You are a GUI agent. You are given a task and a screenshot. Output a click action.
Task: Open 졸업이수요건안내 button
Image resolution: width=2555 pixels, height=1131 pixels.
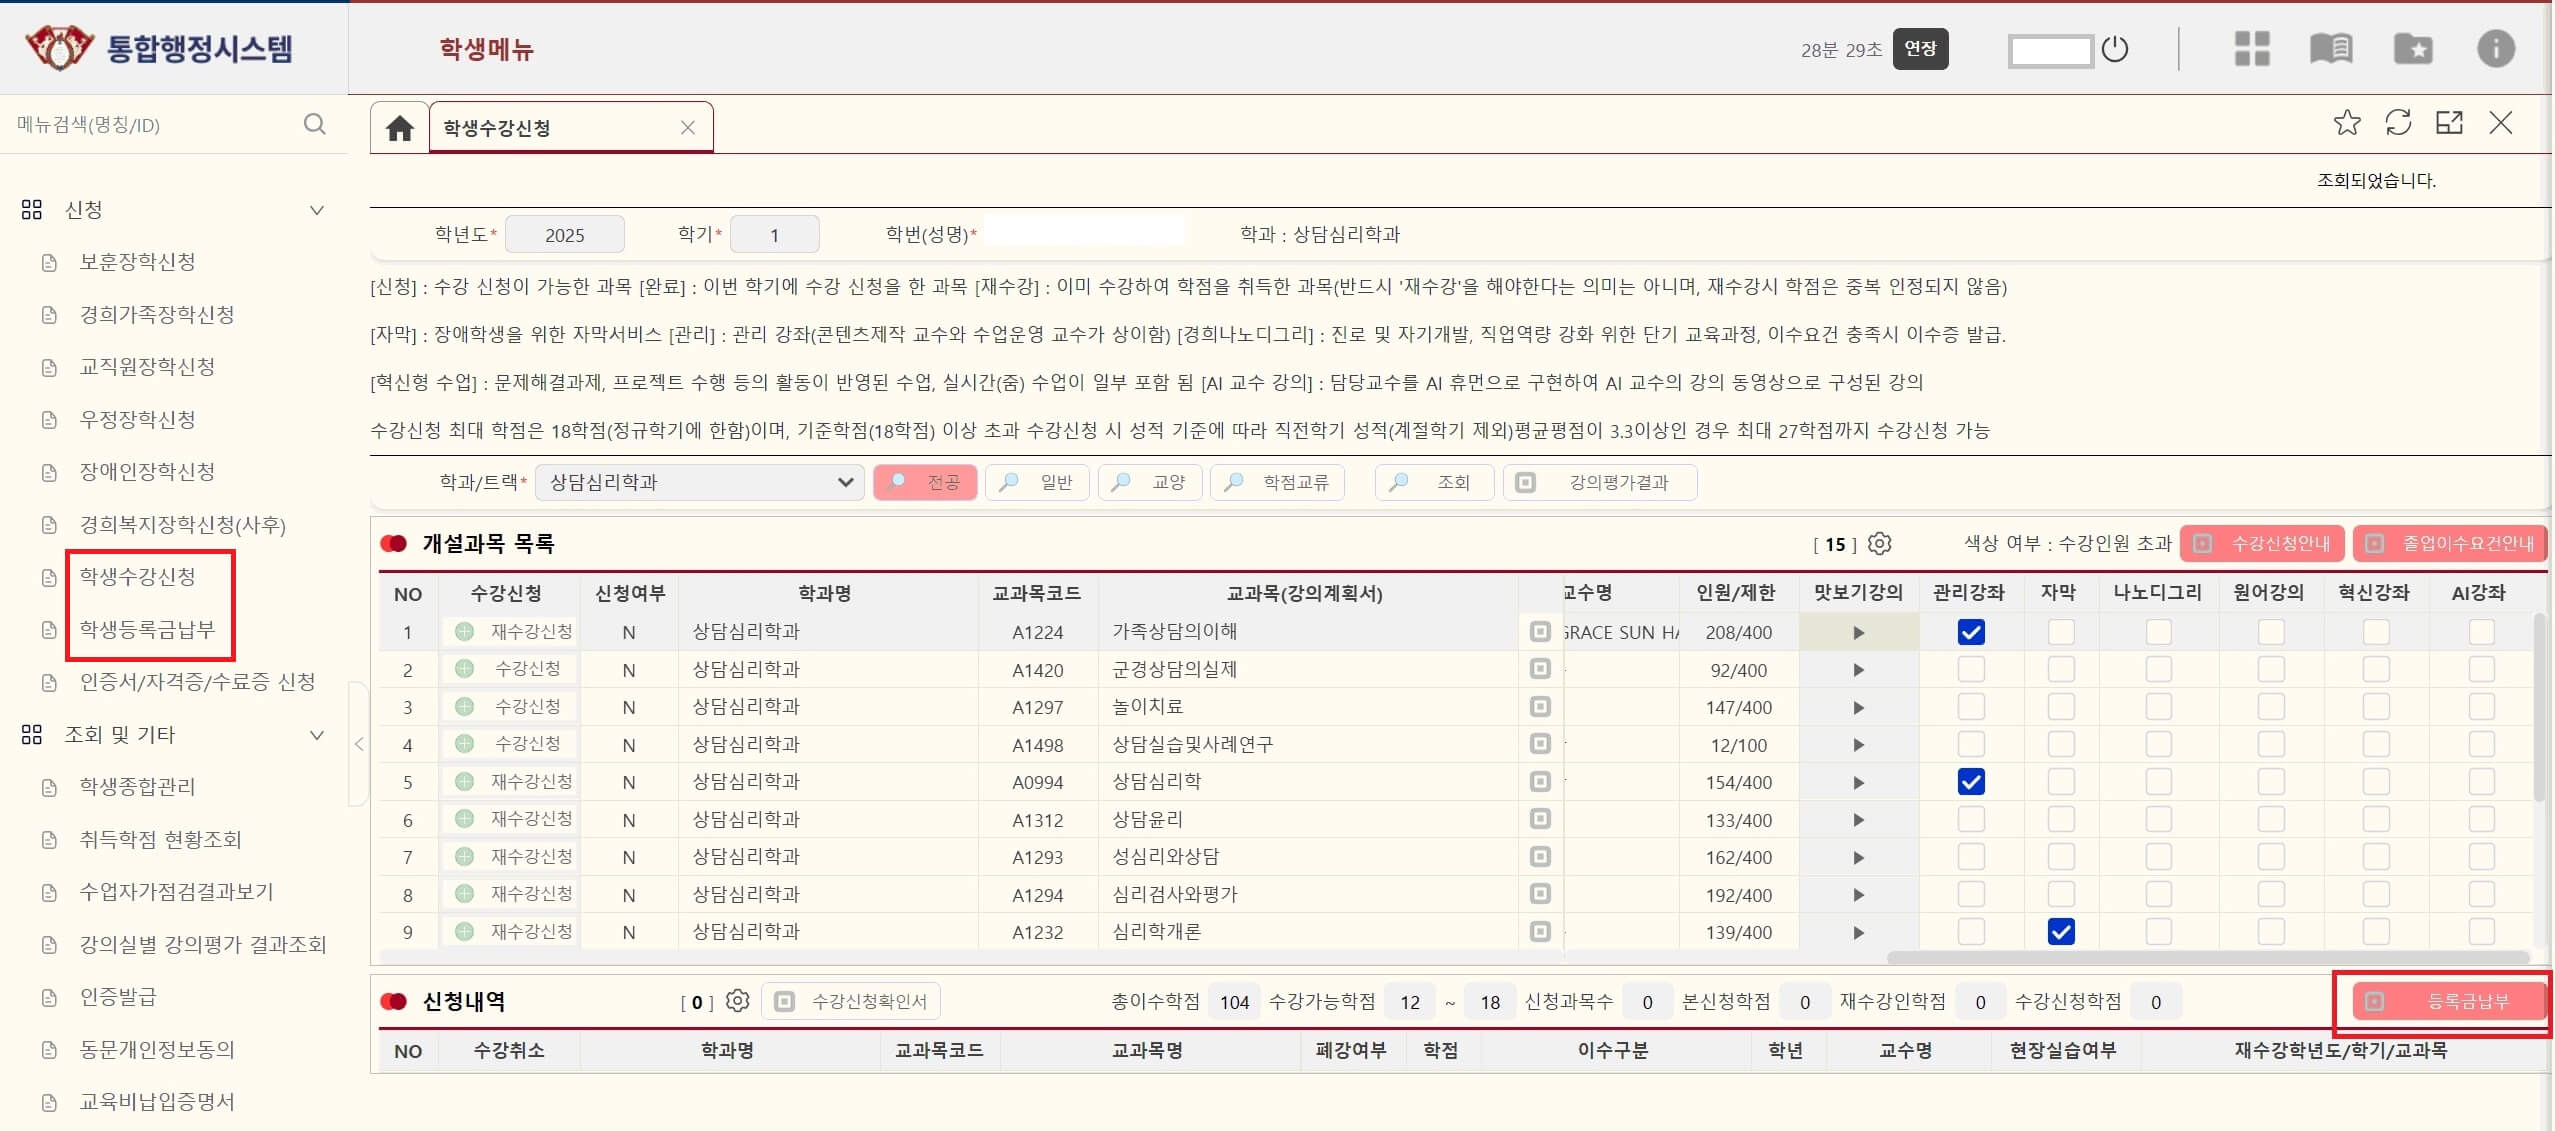2450,543
